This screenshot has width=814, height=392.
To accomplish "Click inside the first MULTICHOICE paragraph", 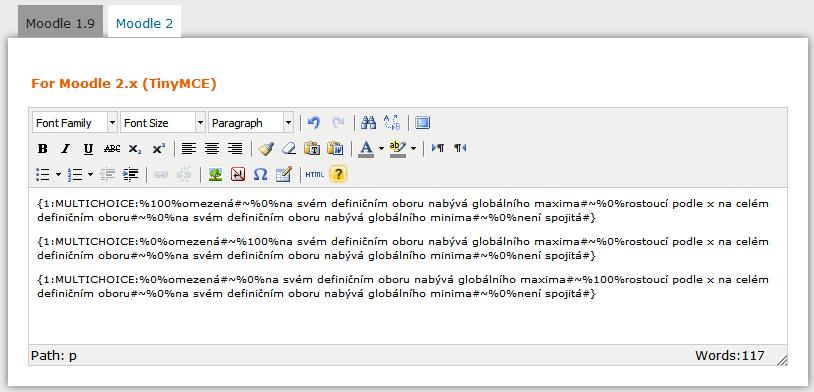I will [x=403, y=210].
